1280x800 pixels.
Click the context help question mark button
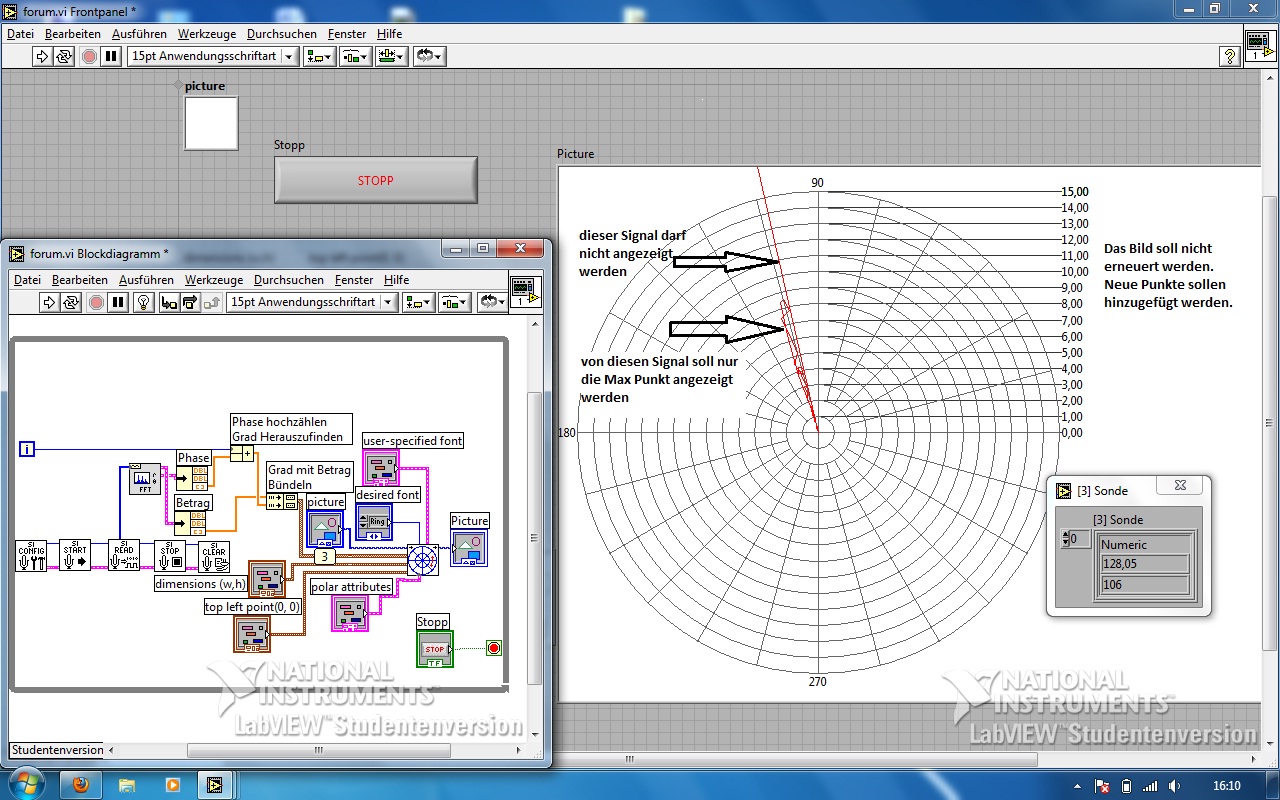click(x=1229, y=57)
